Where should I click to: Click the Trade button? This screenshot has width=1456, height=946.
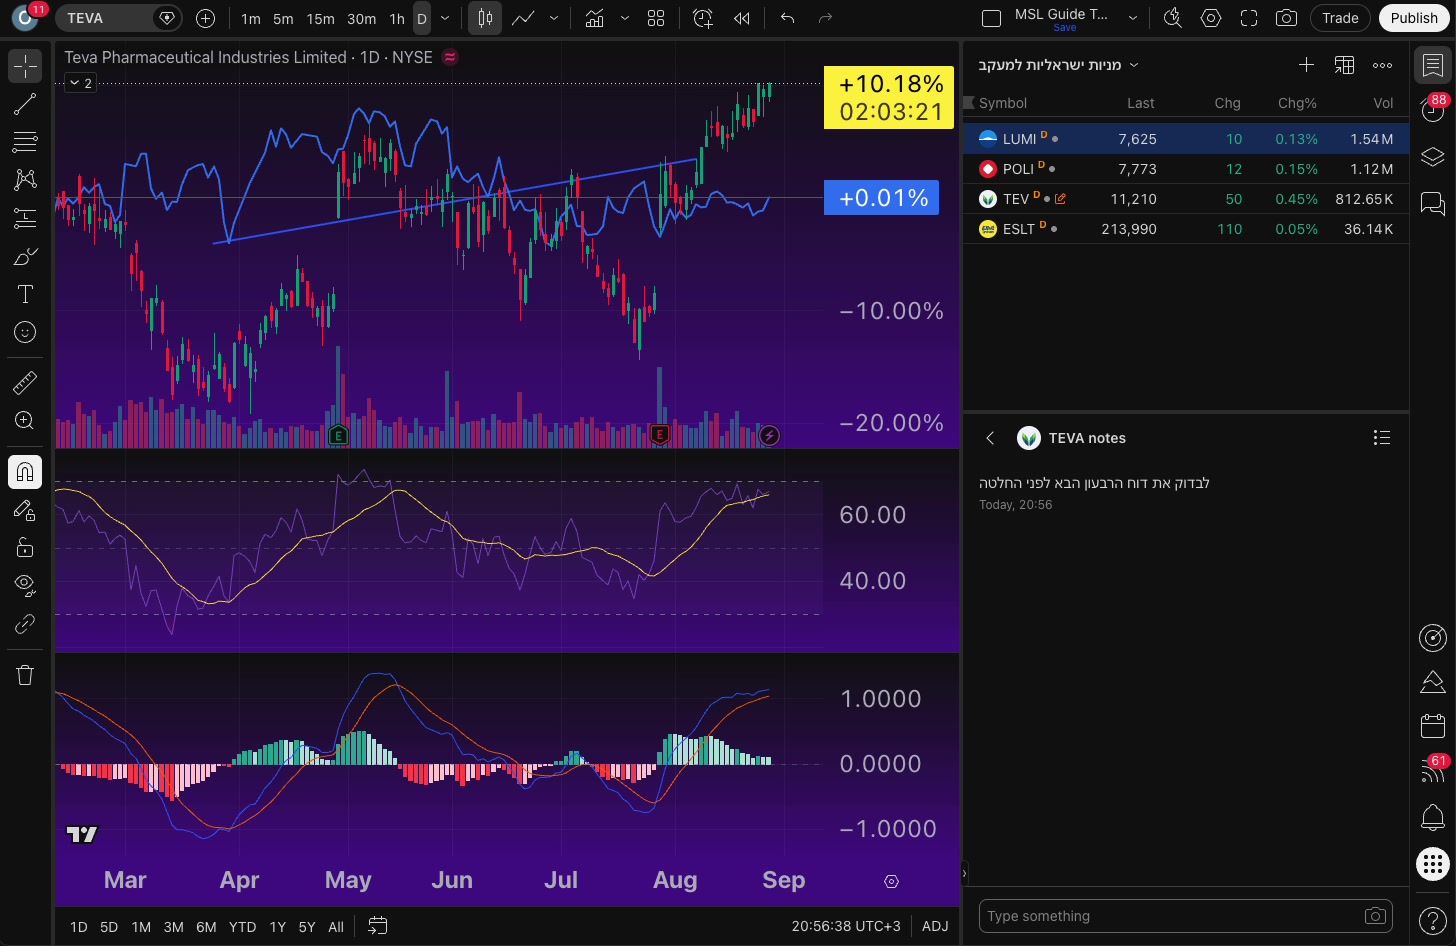(x=1340, y=18)
